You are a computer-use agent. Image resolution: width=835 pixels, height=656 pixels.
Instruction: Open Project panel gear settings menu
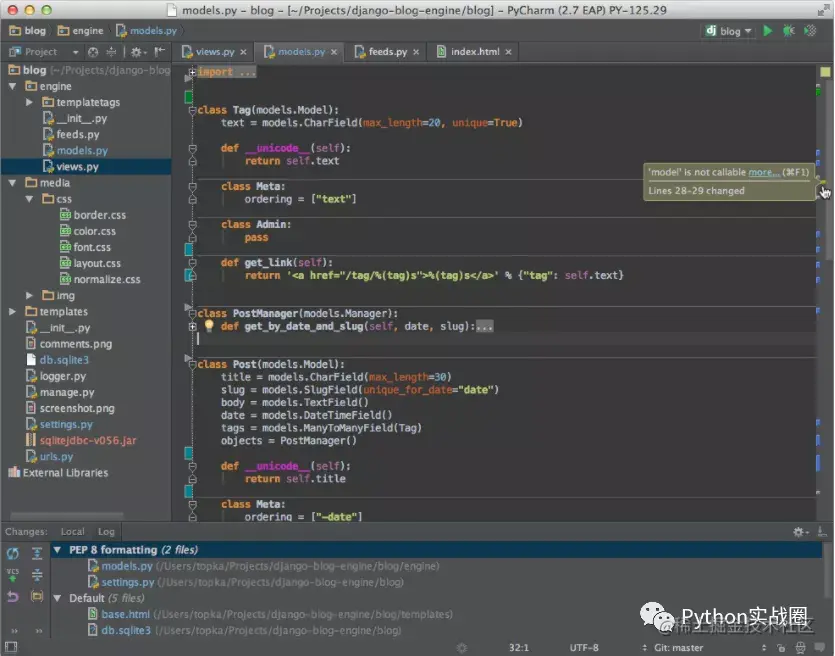click(138, 52)
